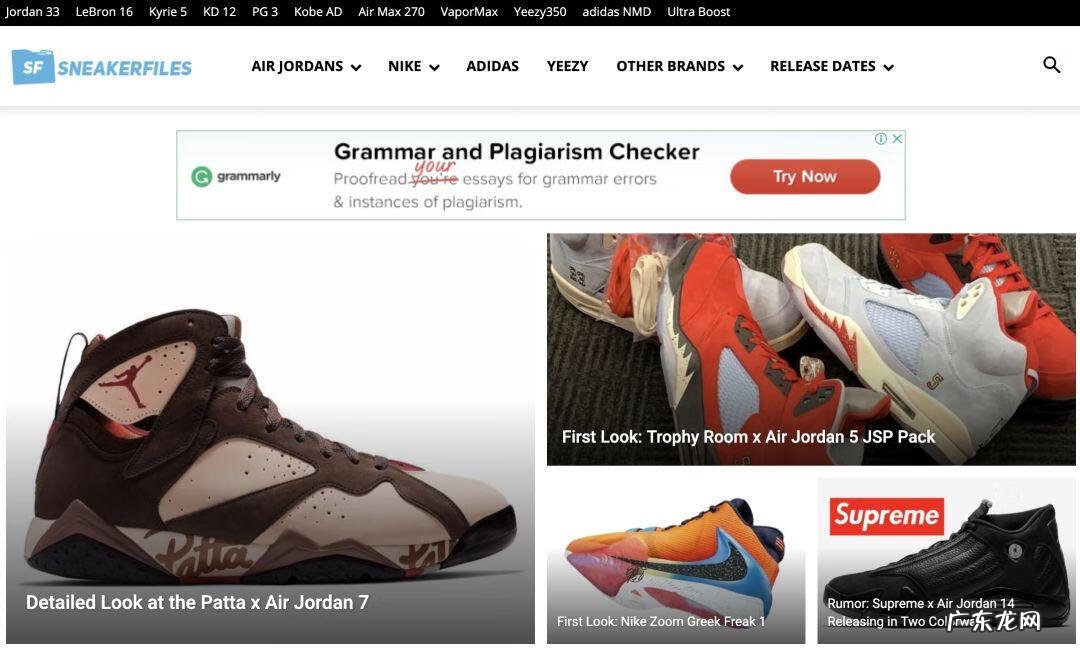The image size is (1080, 650).
Task: Open the LeBron 16 top link
Action: click(104, 12)
